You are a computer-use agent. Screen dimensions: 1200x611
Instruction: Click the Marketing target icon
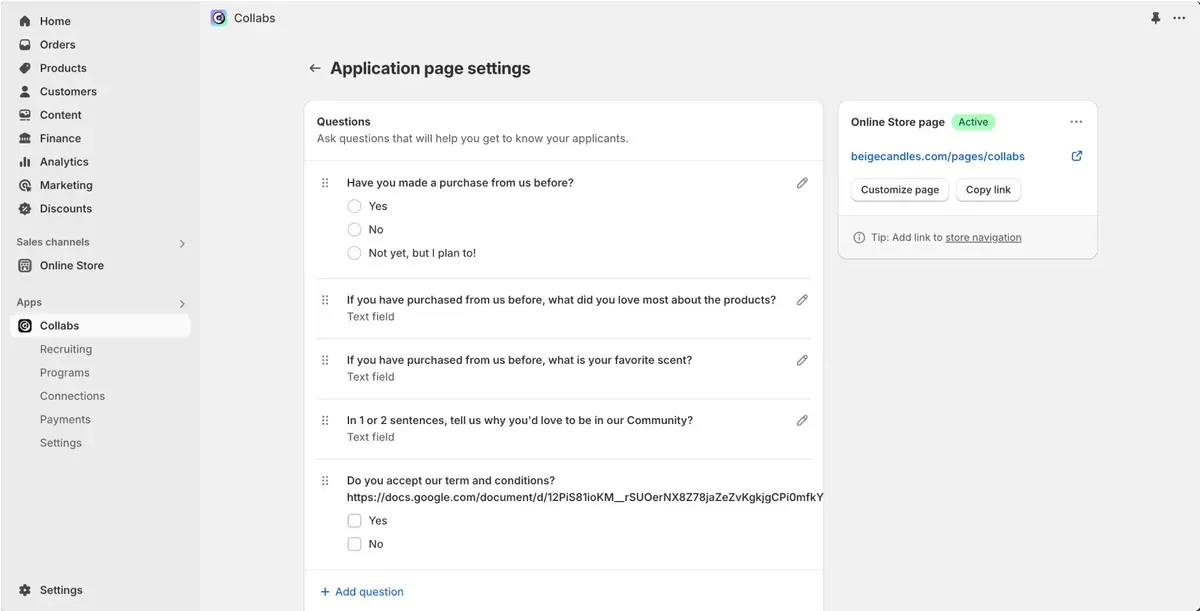[25, 185]
